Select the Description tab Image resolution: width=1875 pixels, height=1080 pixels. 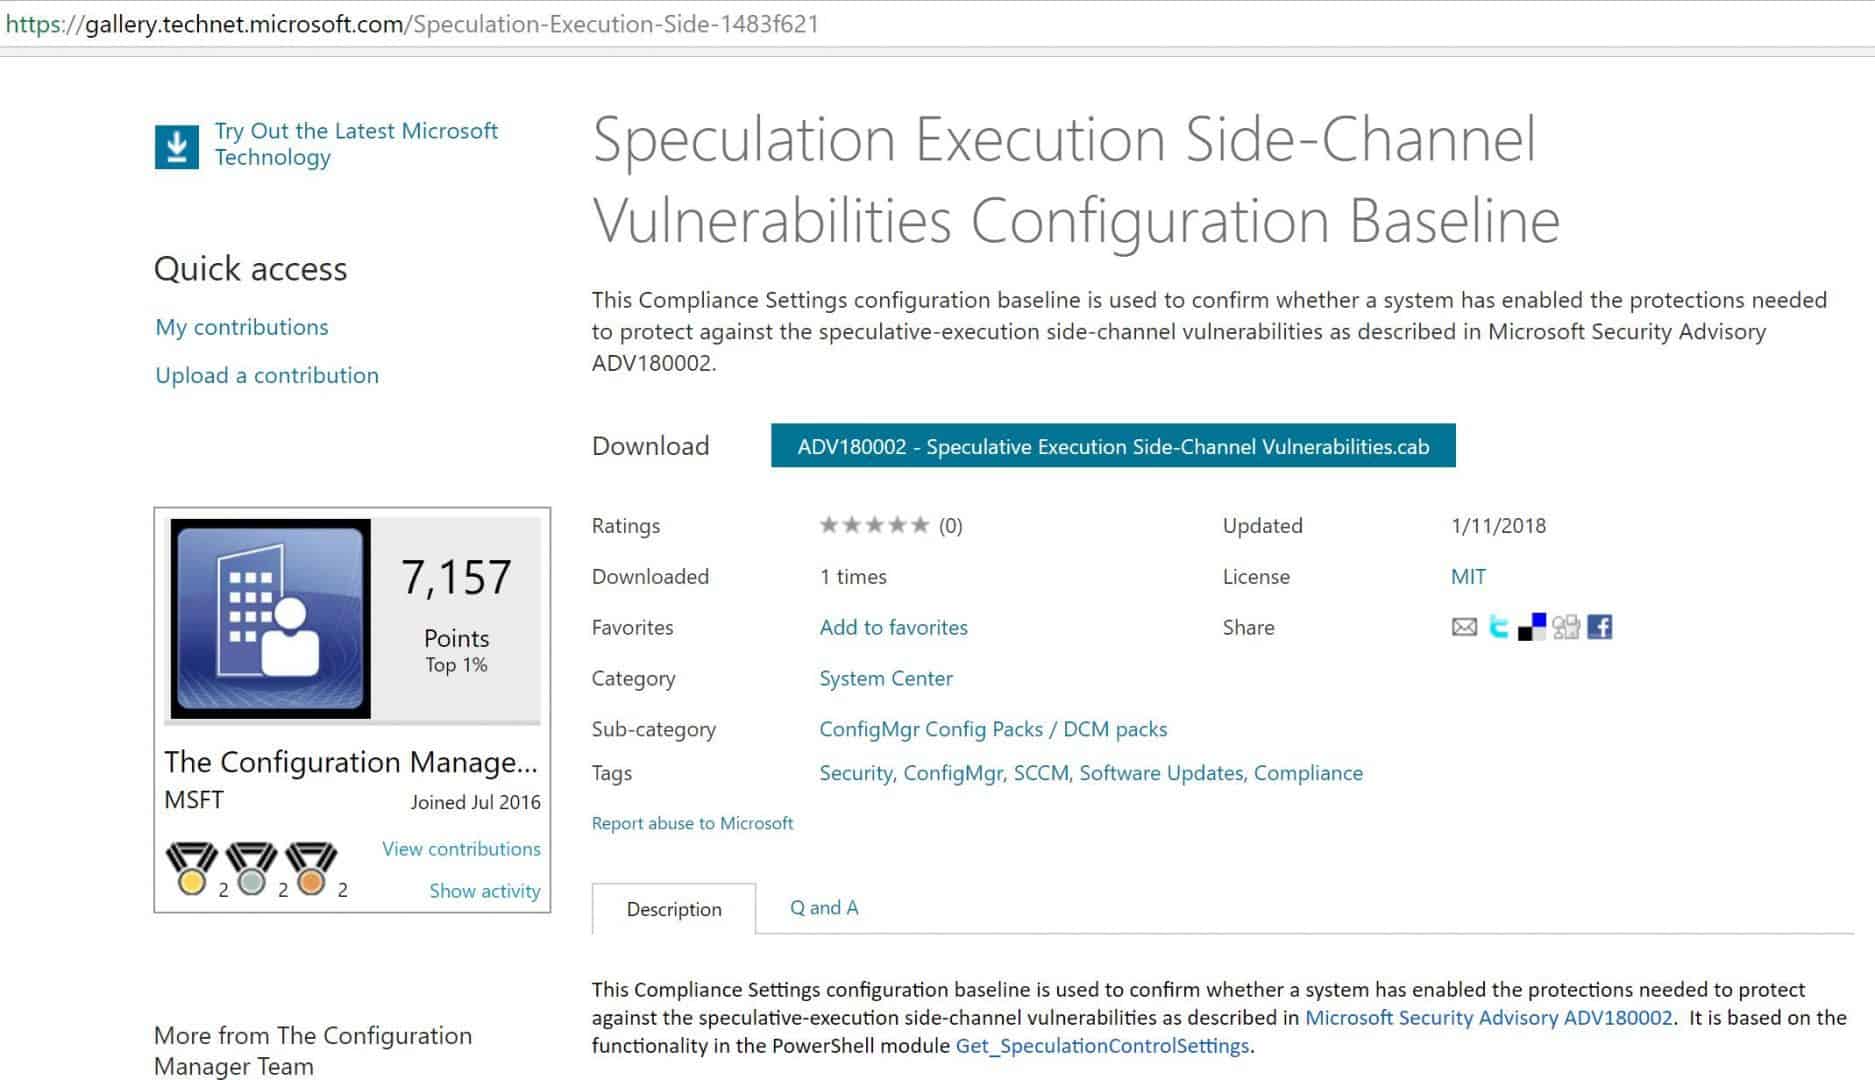coord(674,909)
